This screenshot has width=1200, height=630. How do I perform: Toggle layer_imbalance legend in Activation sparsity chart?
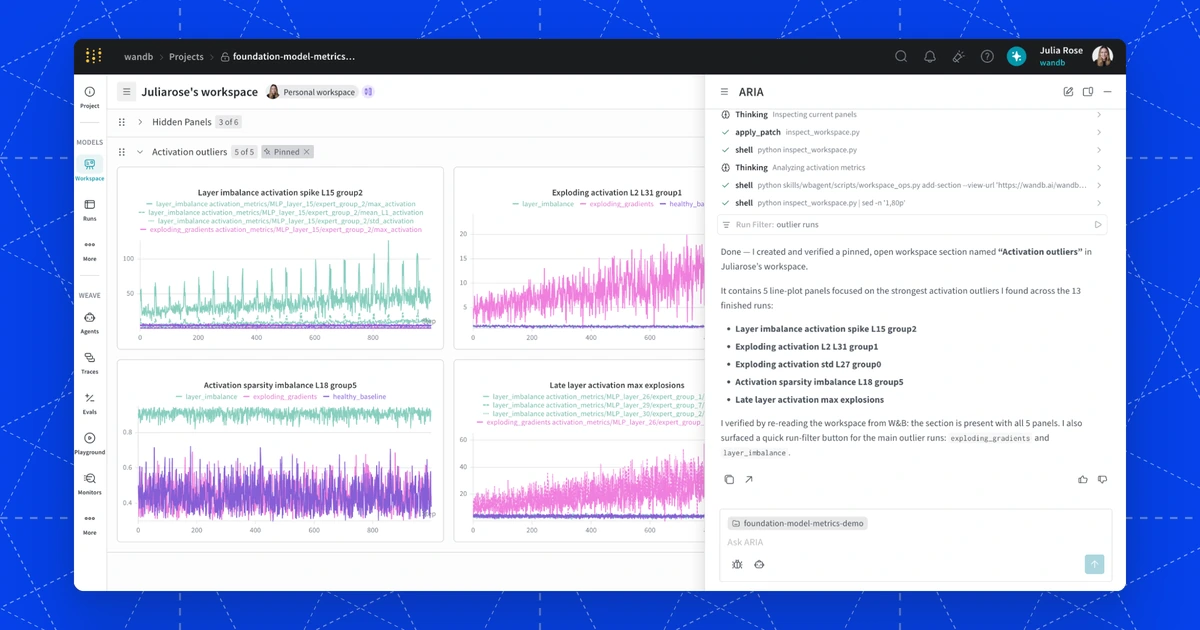click(x=206, y=397)
